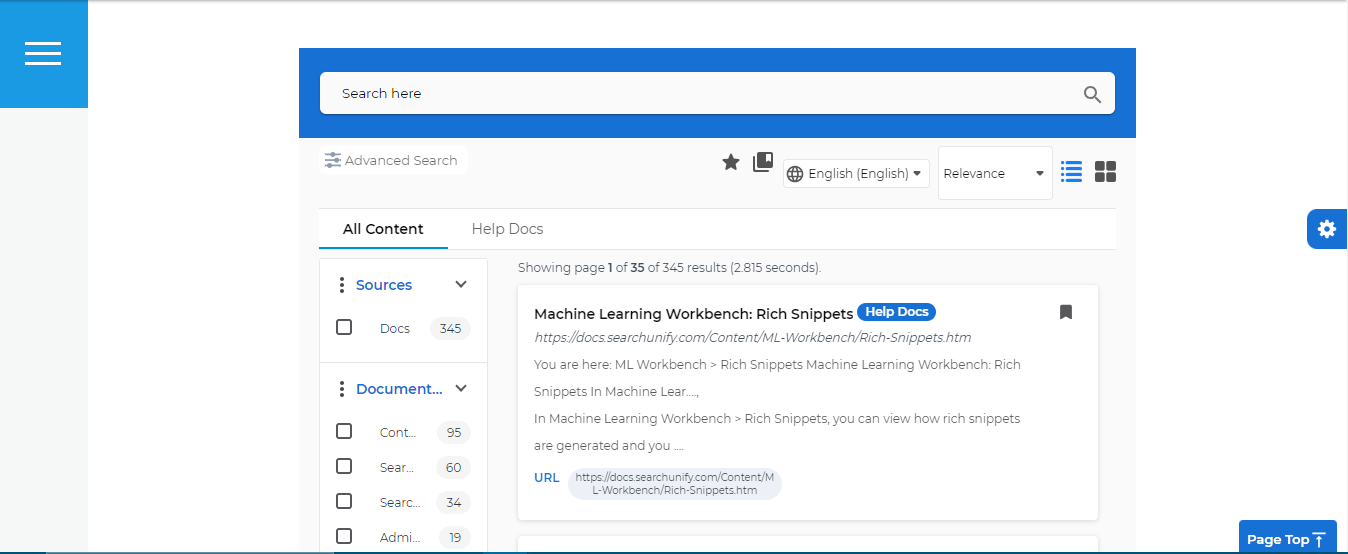Open saved bookmarks list icon
Screen dimensions: 1348x554
pos(763,162)
